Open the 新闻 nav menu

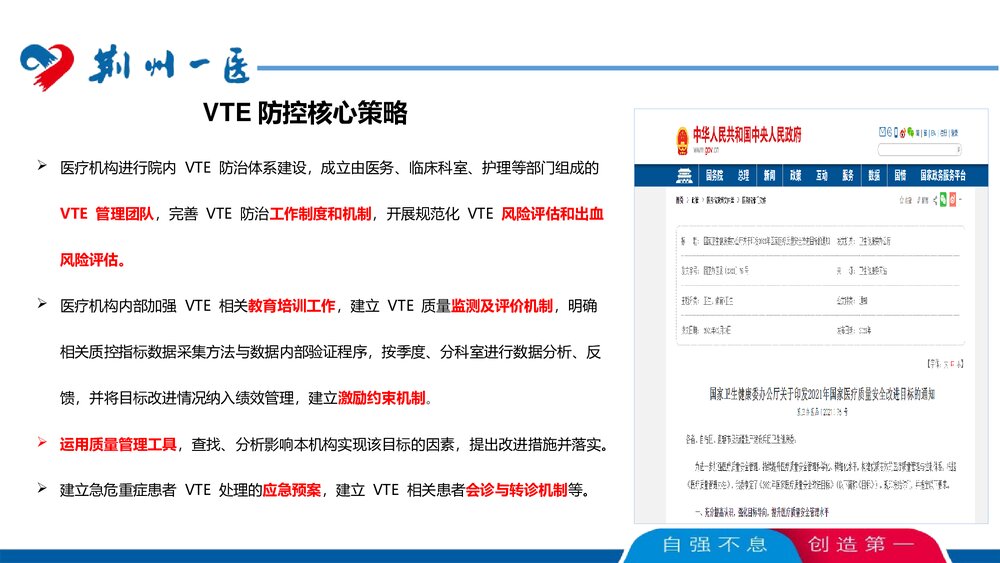pyautogui.click(x=769, y=176)
